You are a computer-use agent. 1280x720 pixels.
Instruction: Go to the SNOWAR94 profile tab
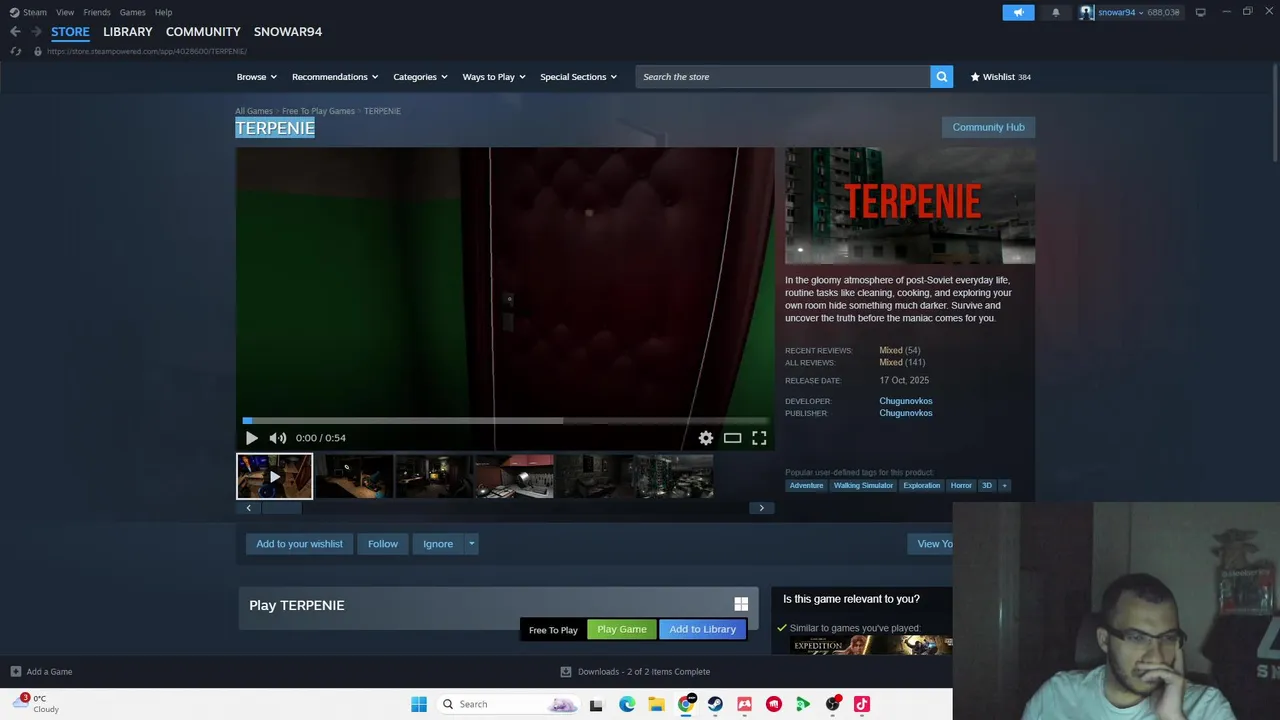point(288,32)
